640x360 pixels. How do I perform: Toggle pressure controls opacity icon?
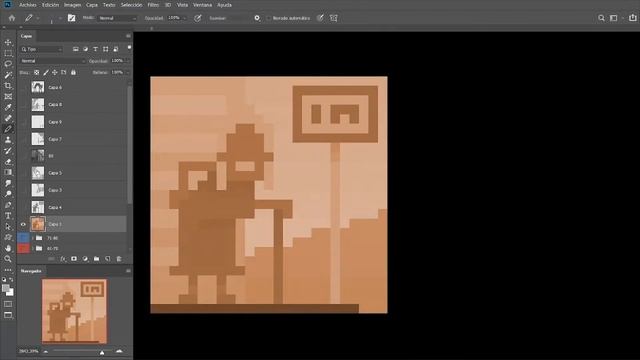tap(198, 18)
